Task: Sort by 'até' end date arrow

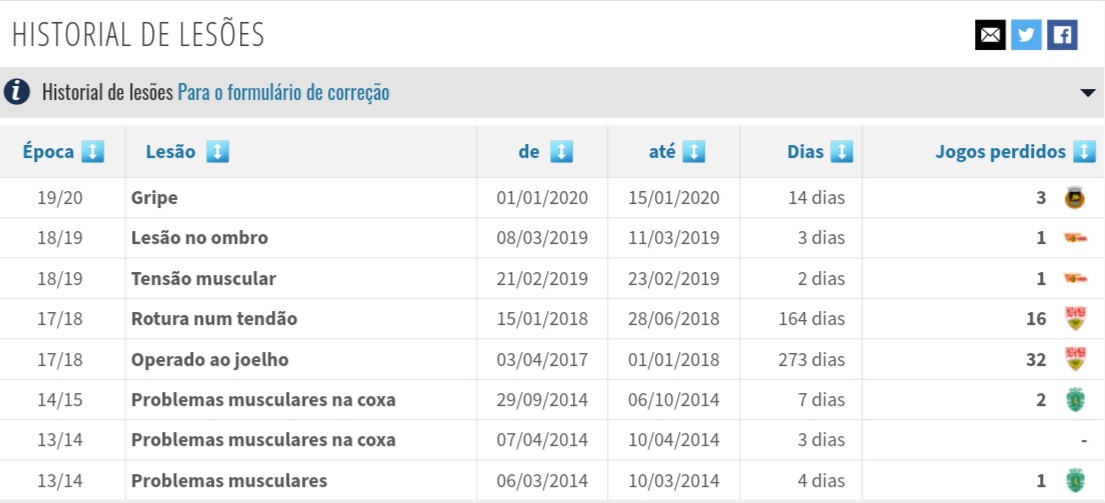Action: (x=694, y=152)
